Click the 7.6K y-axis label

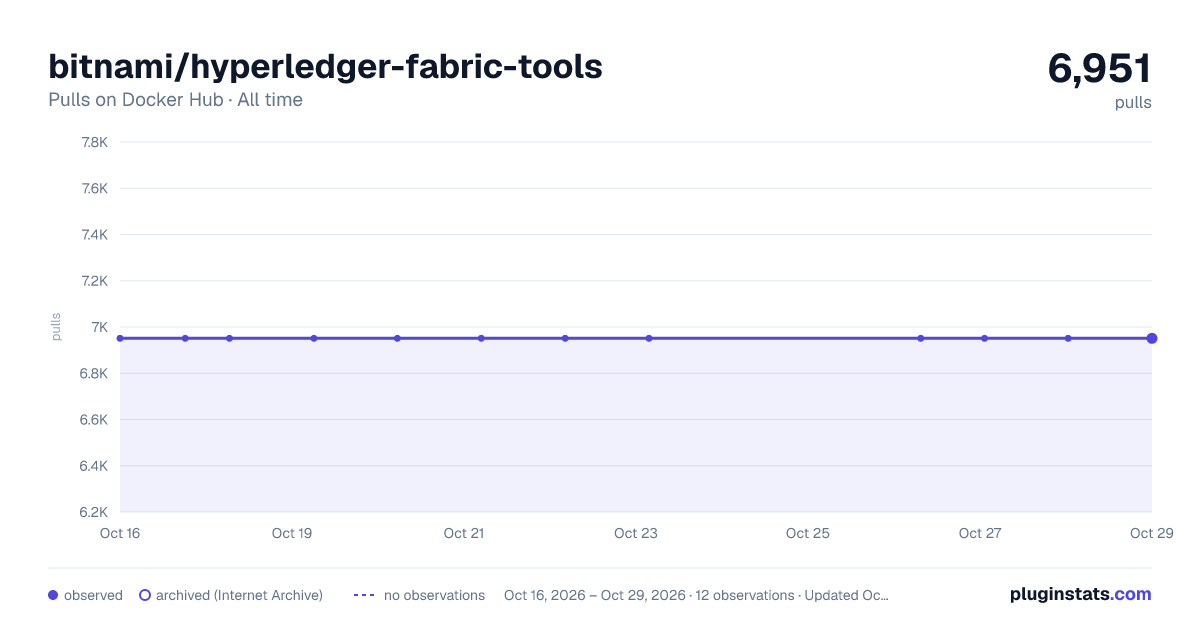[x=94, y=188]
